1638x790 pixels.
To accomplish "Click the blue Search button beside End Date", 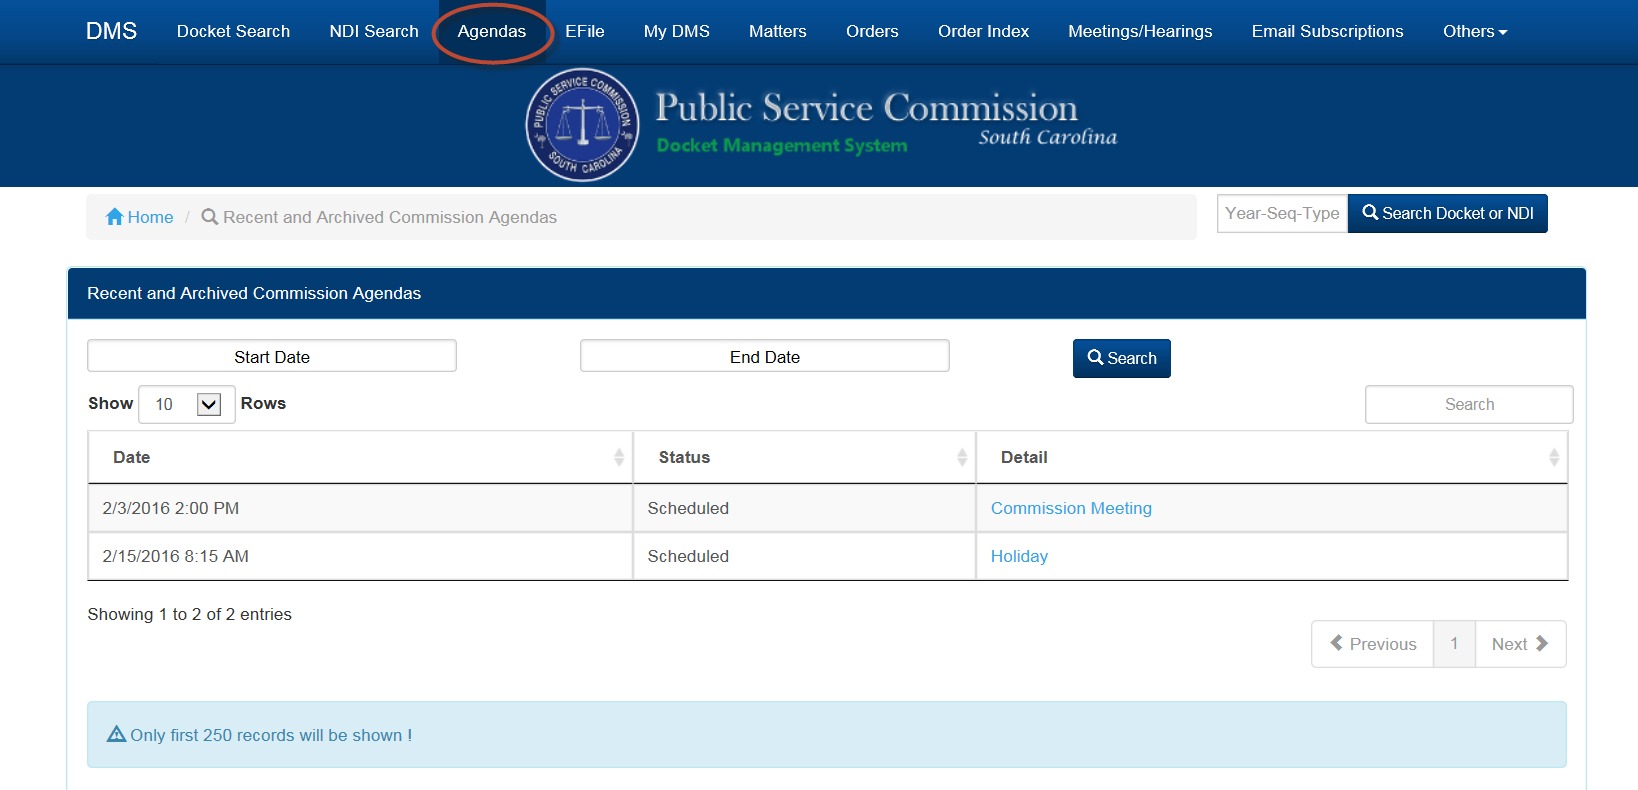I will pos(1121,358).
